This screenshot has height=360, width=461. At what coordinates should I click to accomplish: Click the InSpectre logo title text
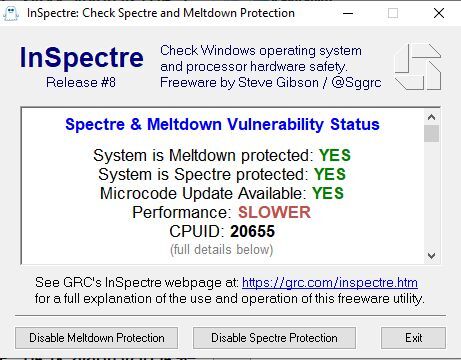(82, 57)
